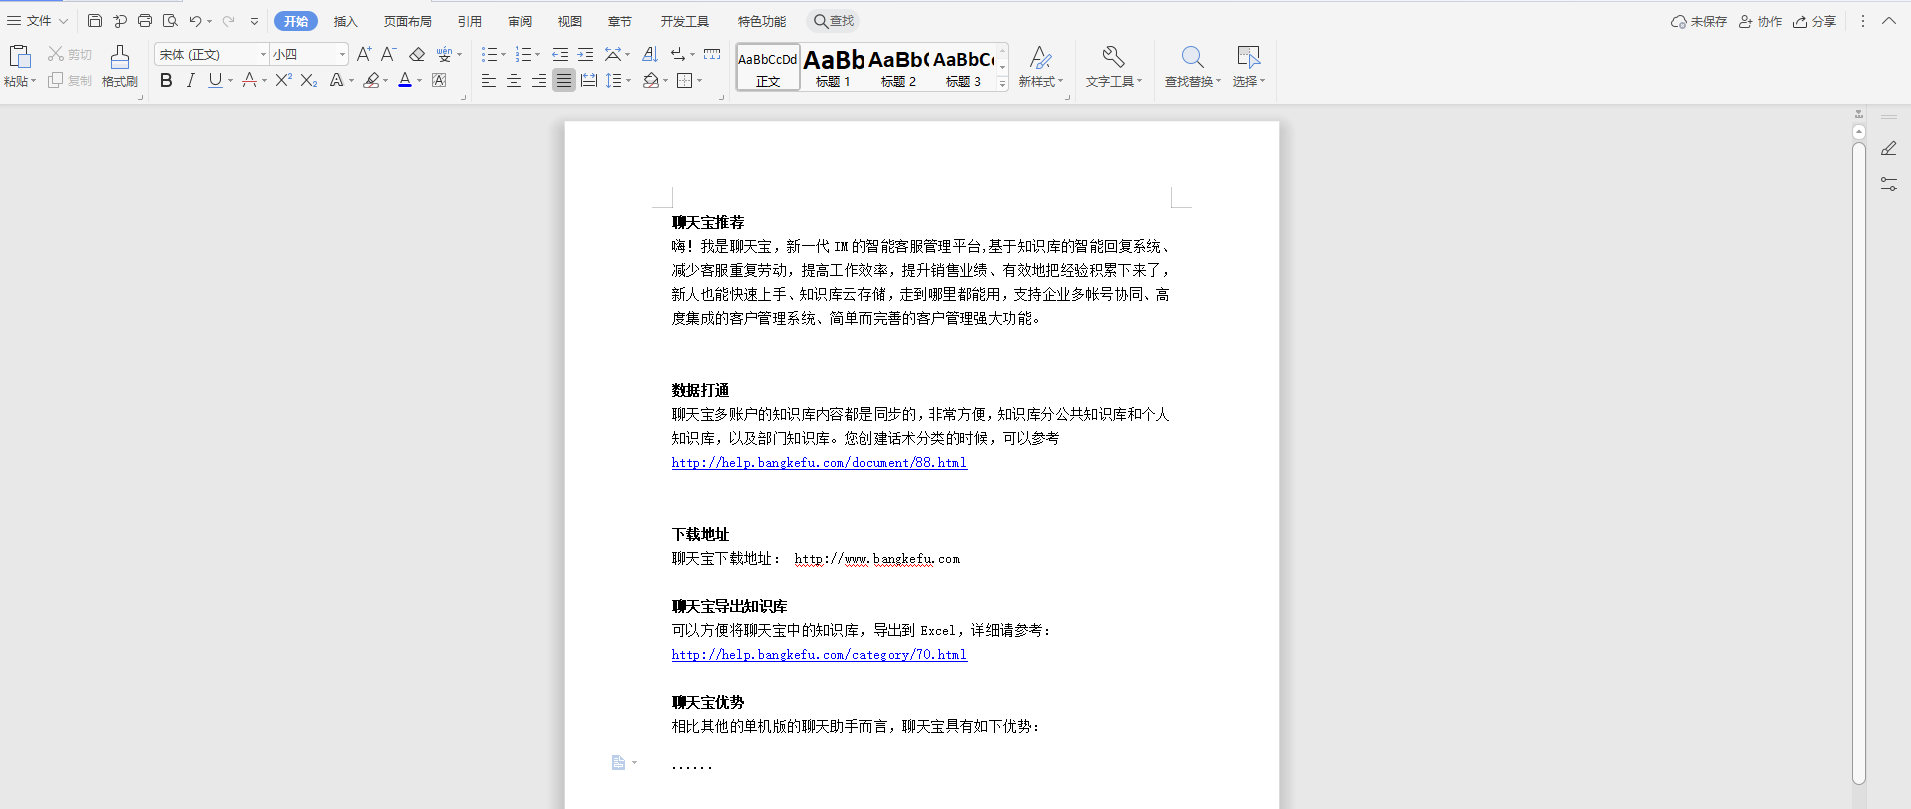The height and width of the screenshot is (809, 1911).
Task: Click the Copy (复制) button
Action: click(69, 80)
